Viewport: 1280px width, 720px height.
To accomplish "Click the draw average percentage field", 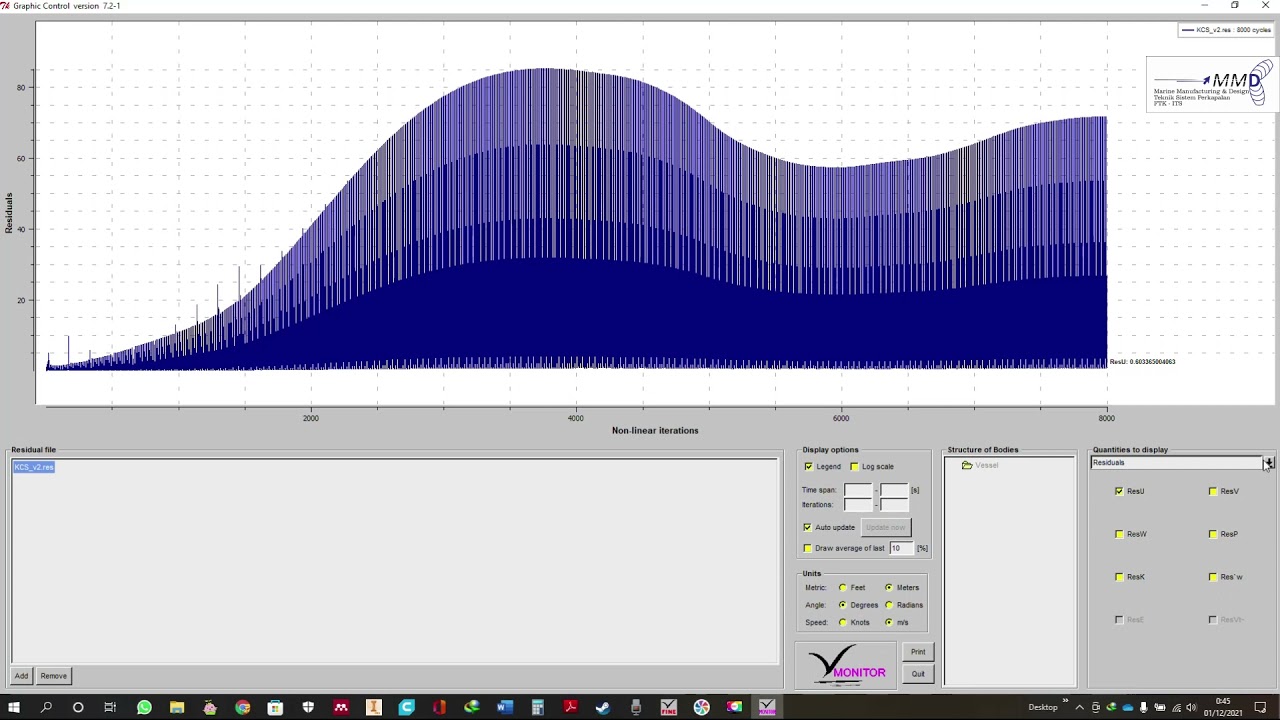I will coord(901,548).
